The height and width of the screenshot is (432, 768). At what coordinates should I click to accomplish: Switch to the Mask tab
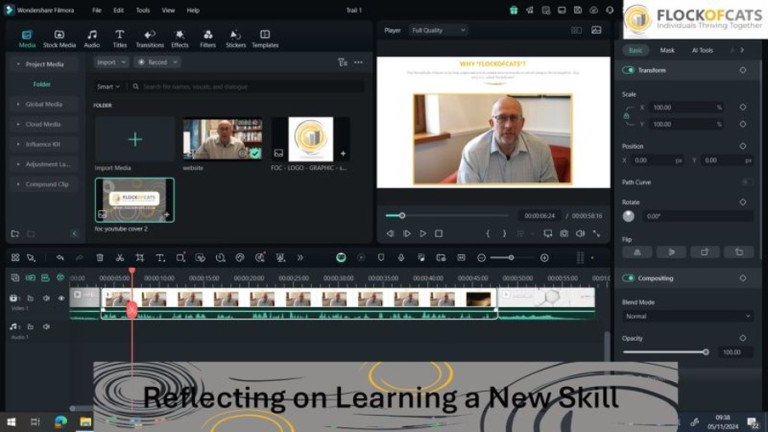point(667,50)
